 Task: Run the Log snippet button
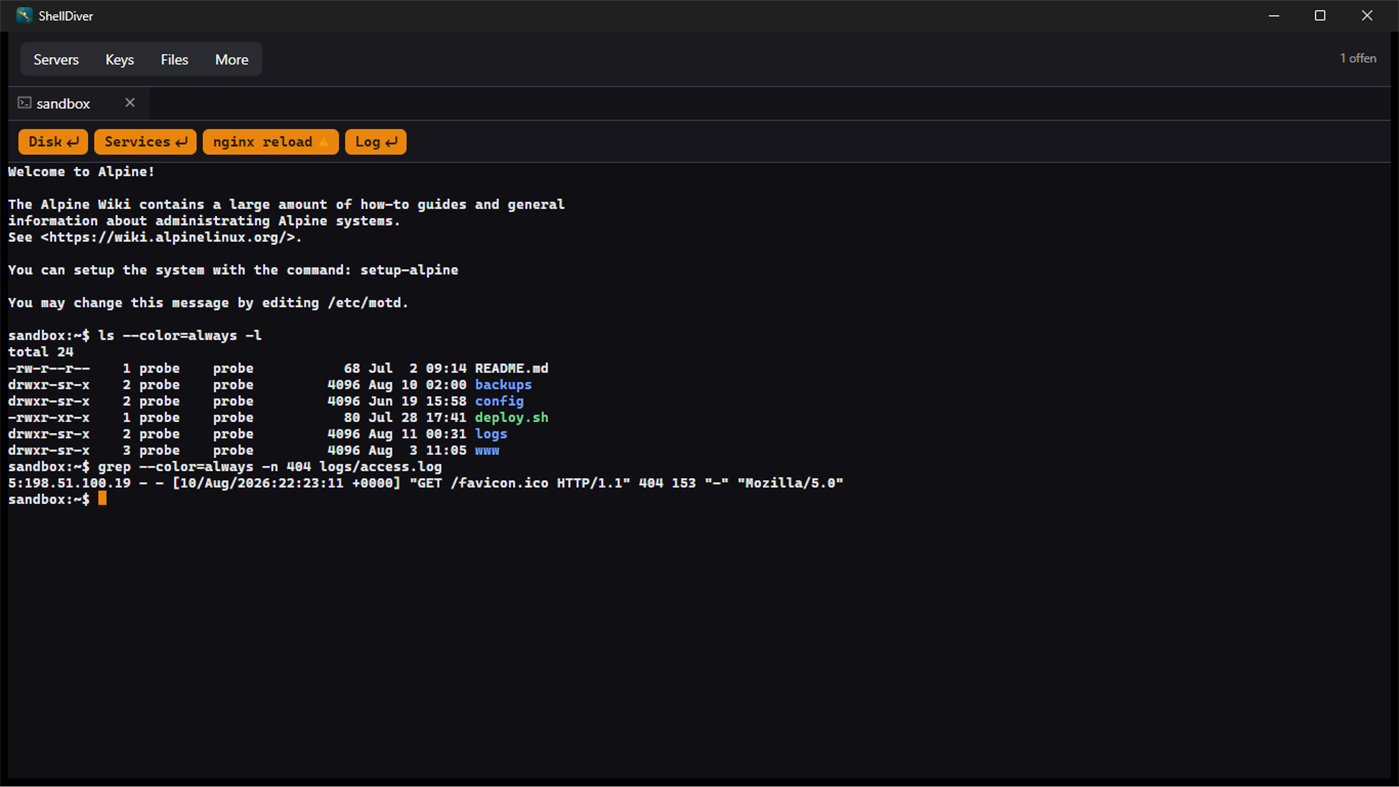point(375,142)
